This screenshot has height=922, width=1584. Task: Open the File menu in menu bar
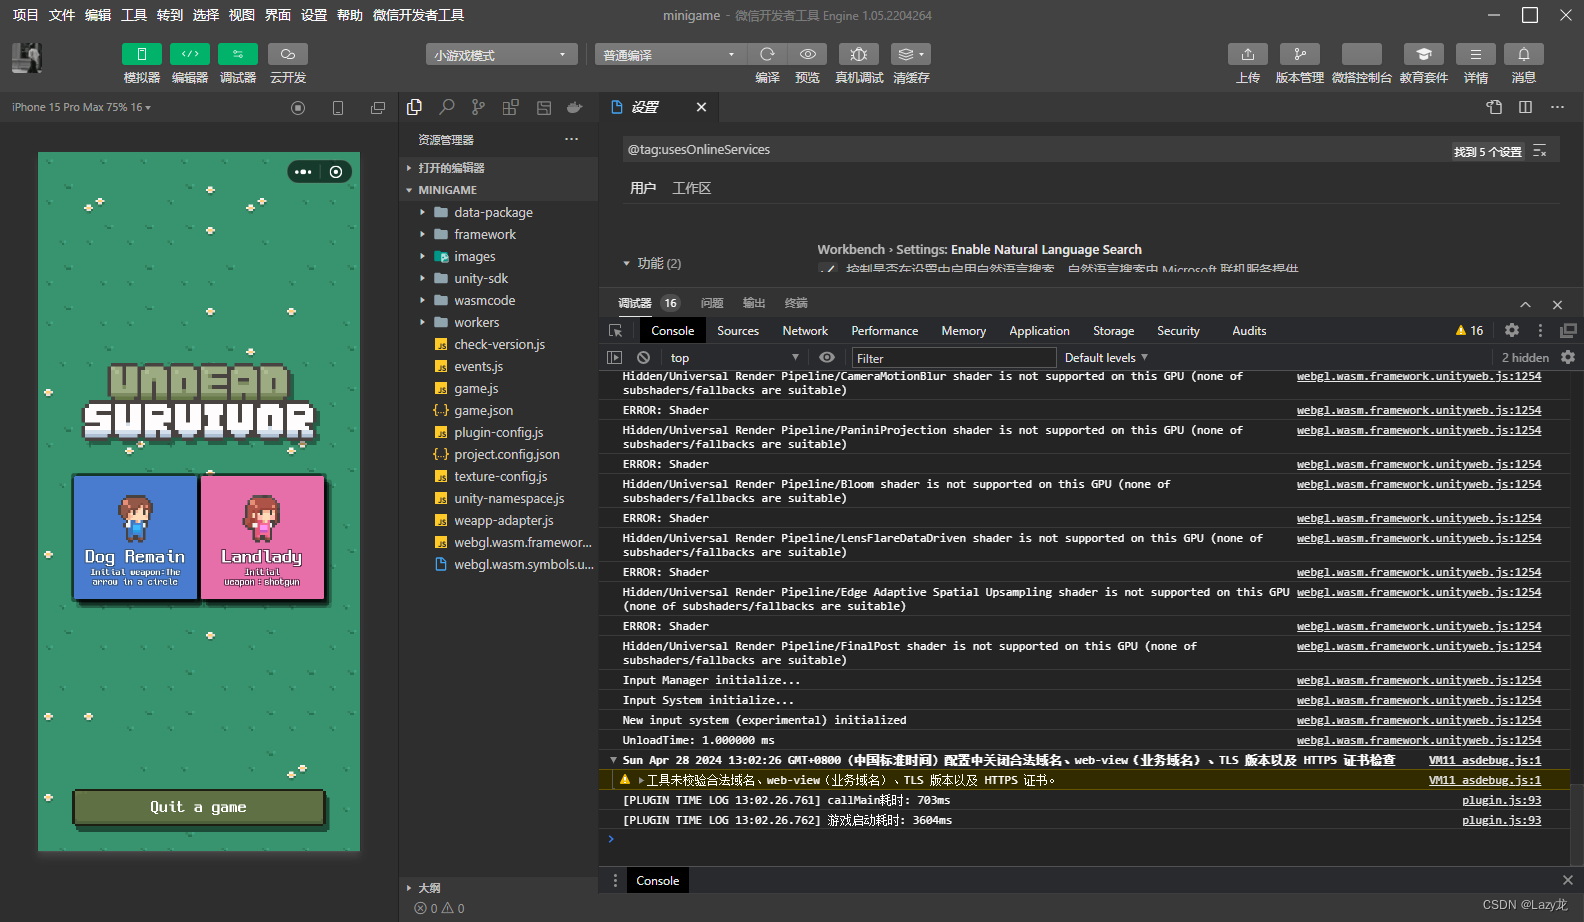62,15
